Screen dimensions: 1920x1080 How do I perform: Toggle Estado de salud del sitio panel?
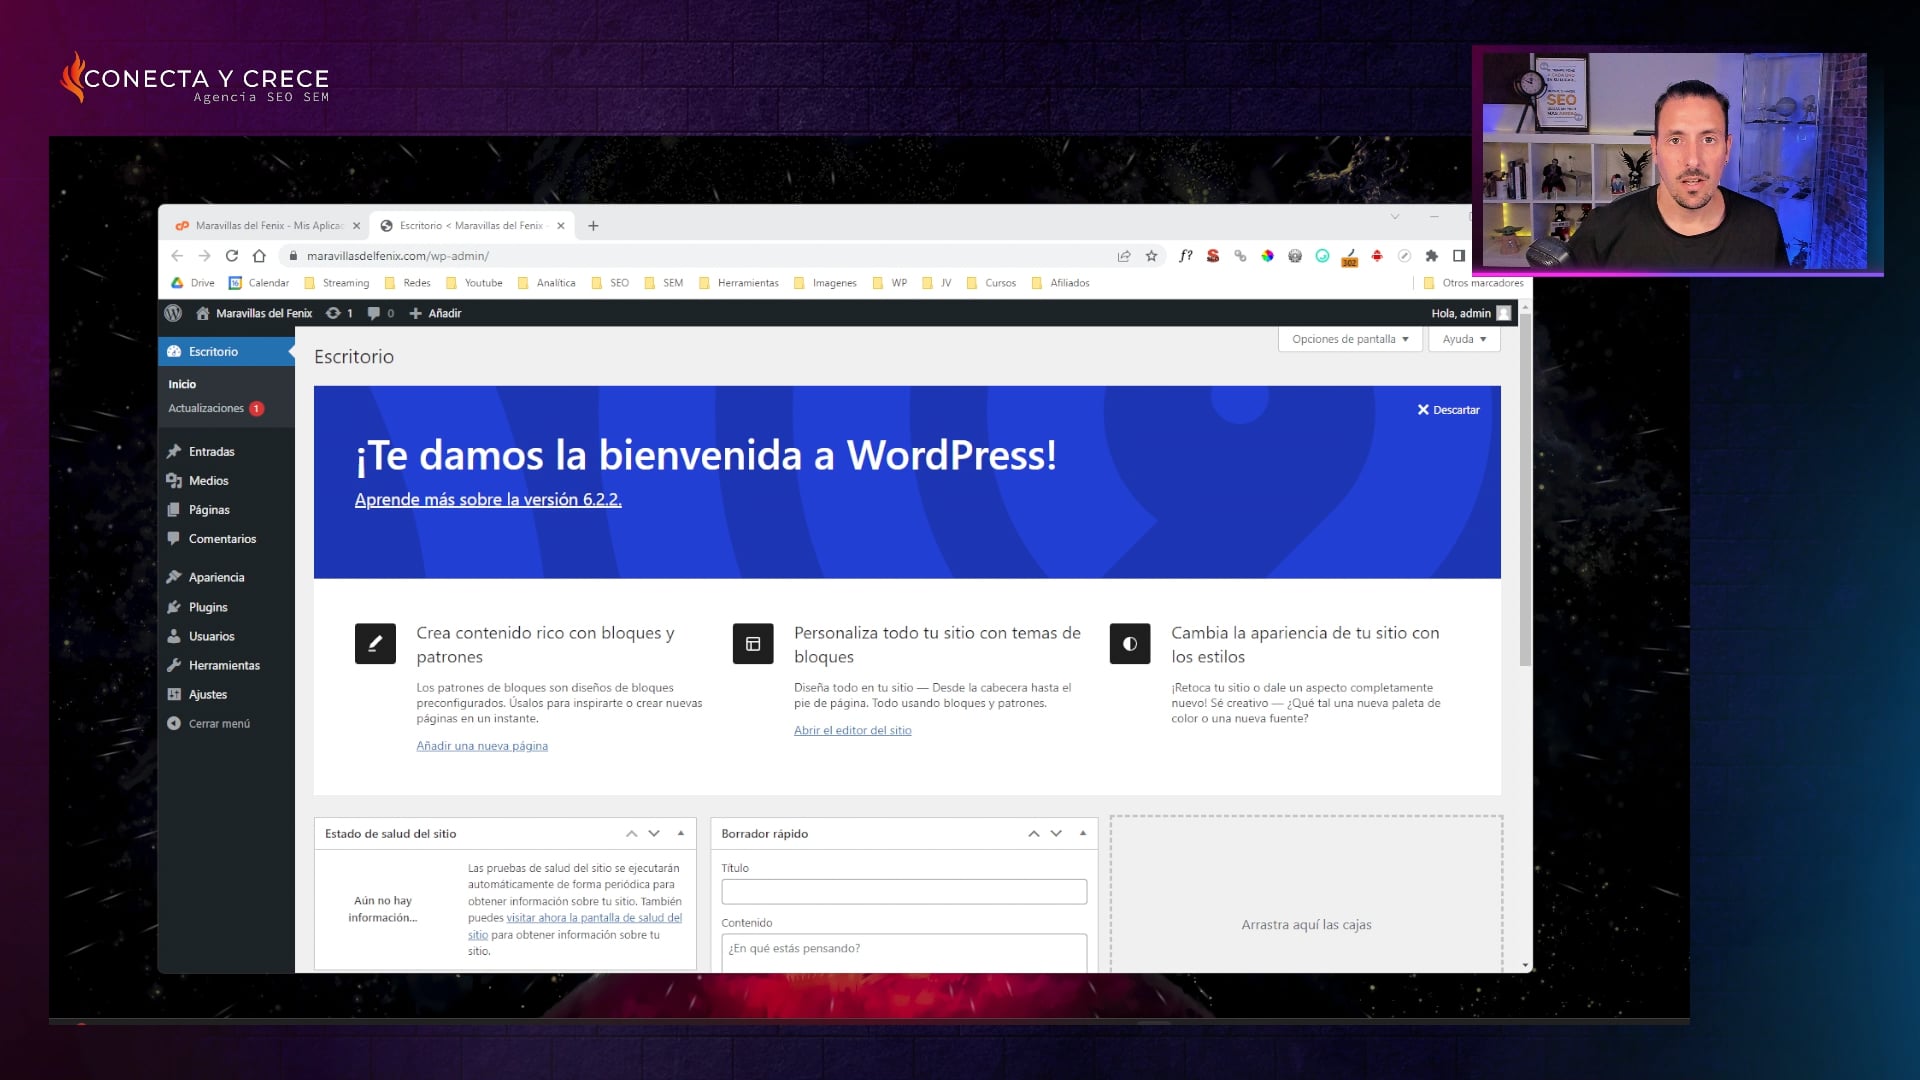tap(681, 833)
